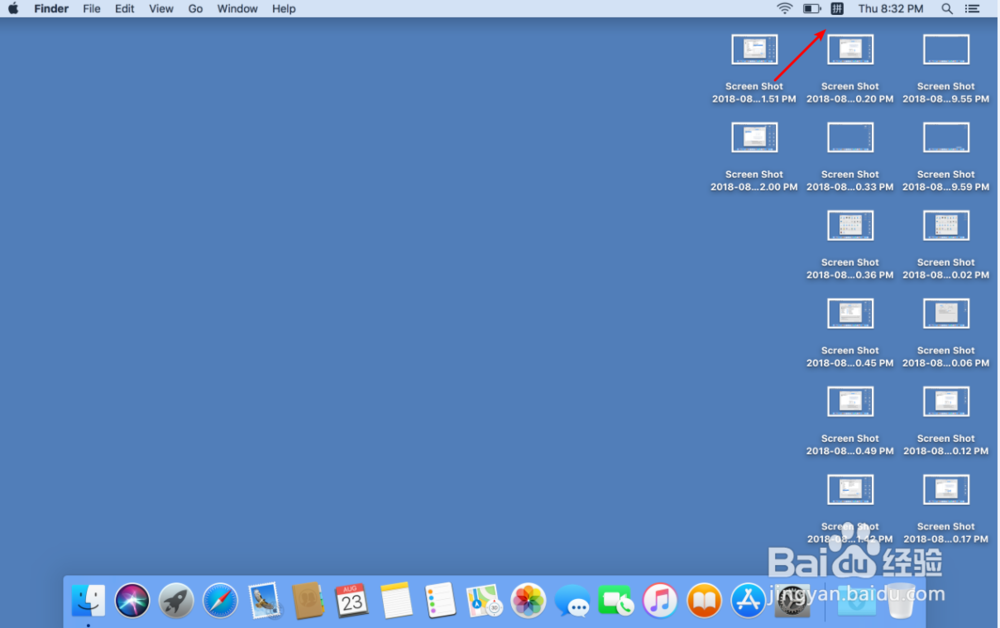Open Spotlight search magnifier
Screen dimensions: 1000x628
click(947, 8)
